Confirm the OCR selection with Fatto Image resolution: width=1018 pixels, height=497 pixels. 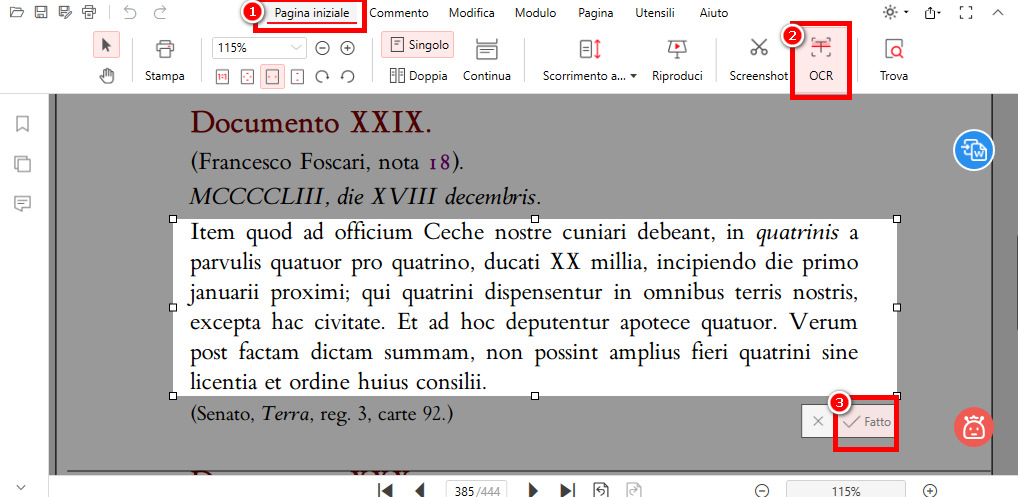[867, 422]
